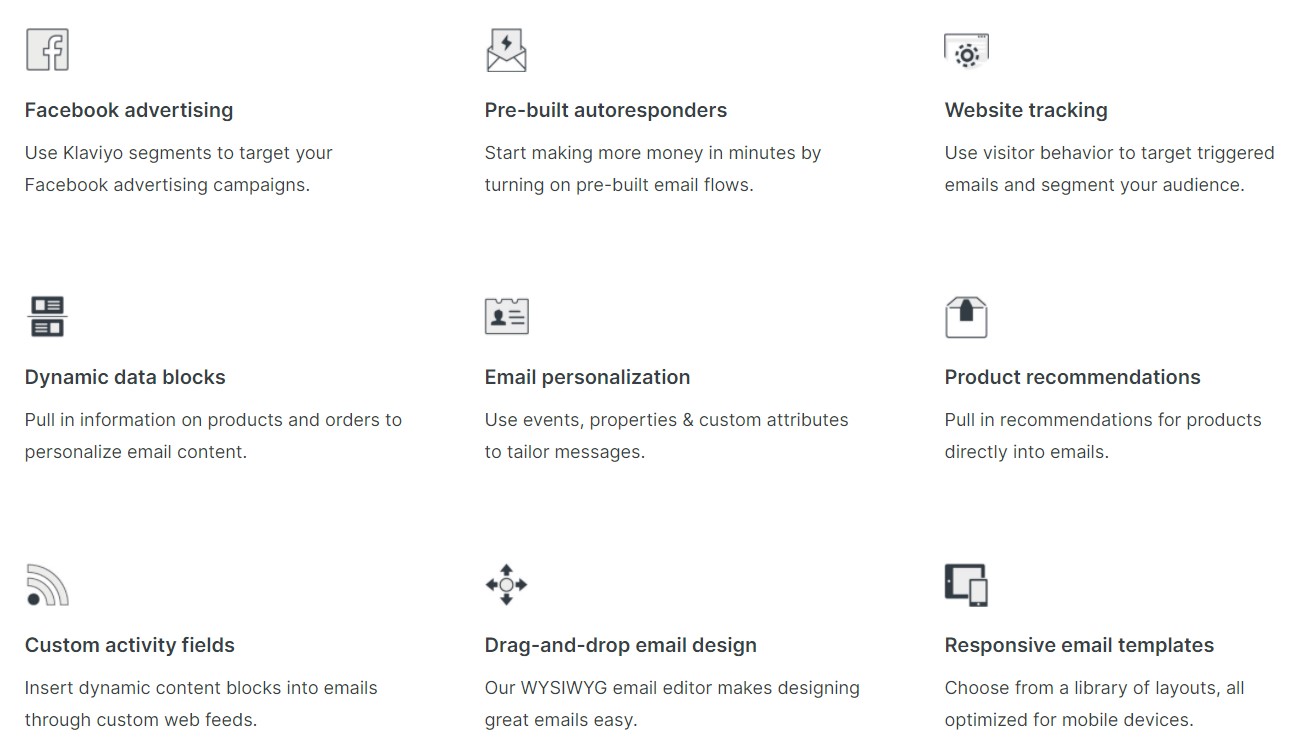Click the website tracking gear icon
This screenshot has height=750, width=1298.
(966, 51)
